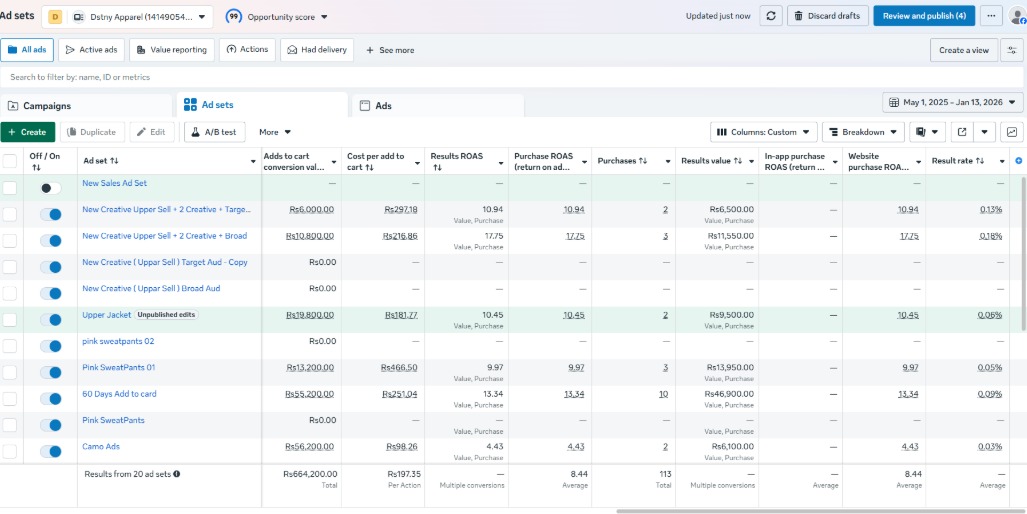Sort by the Ad set column arrows

pos(115,160)
